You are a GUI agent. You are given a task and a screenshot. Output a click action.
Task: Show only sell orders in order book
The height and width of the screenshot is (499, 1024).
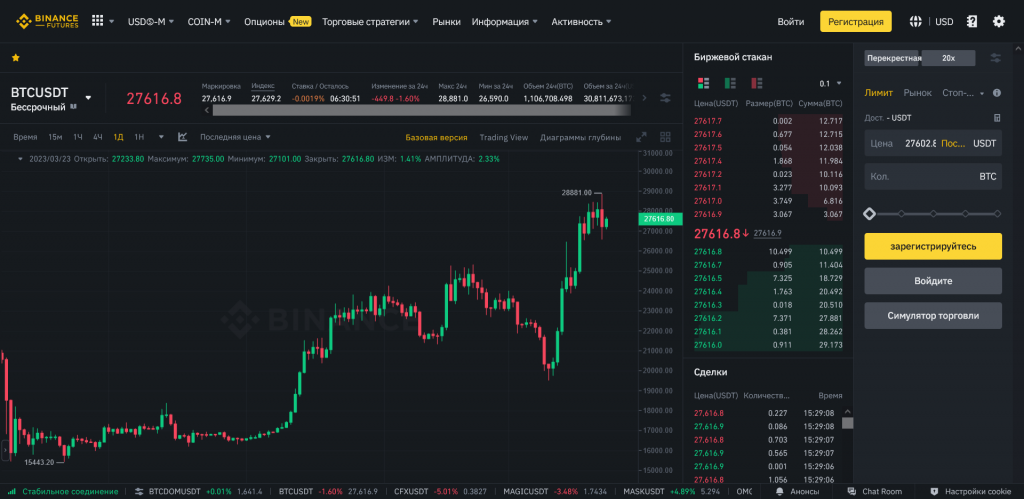[757, 83]
